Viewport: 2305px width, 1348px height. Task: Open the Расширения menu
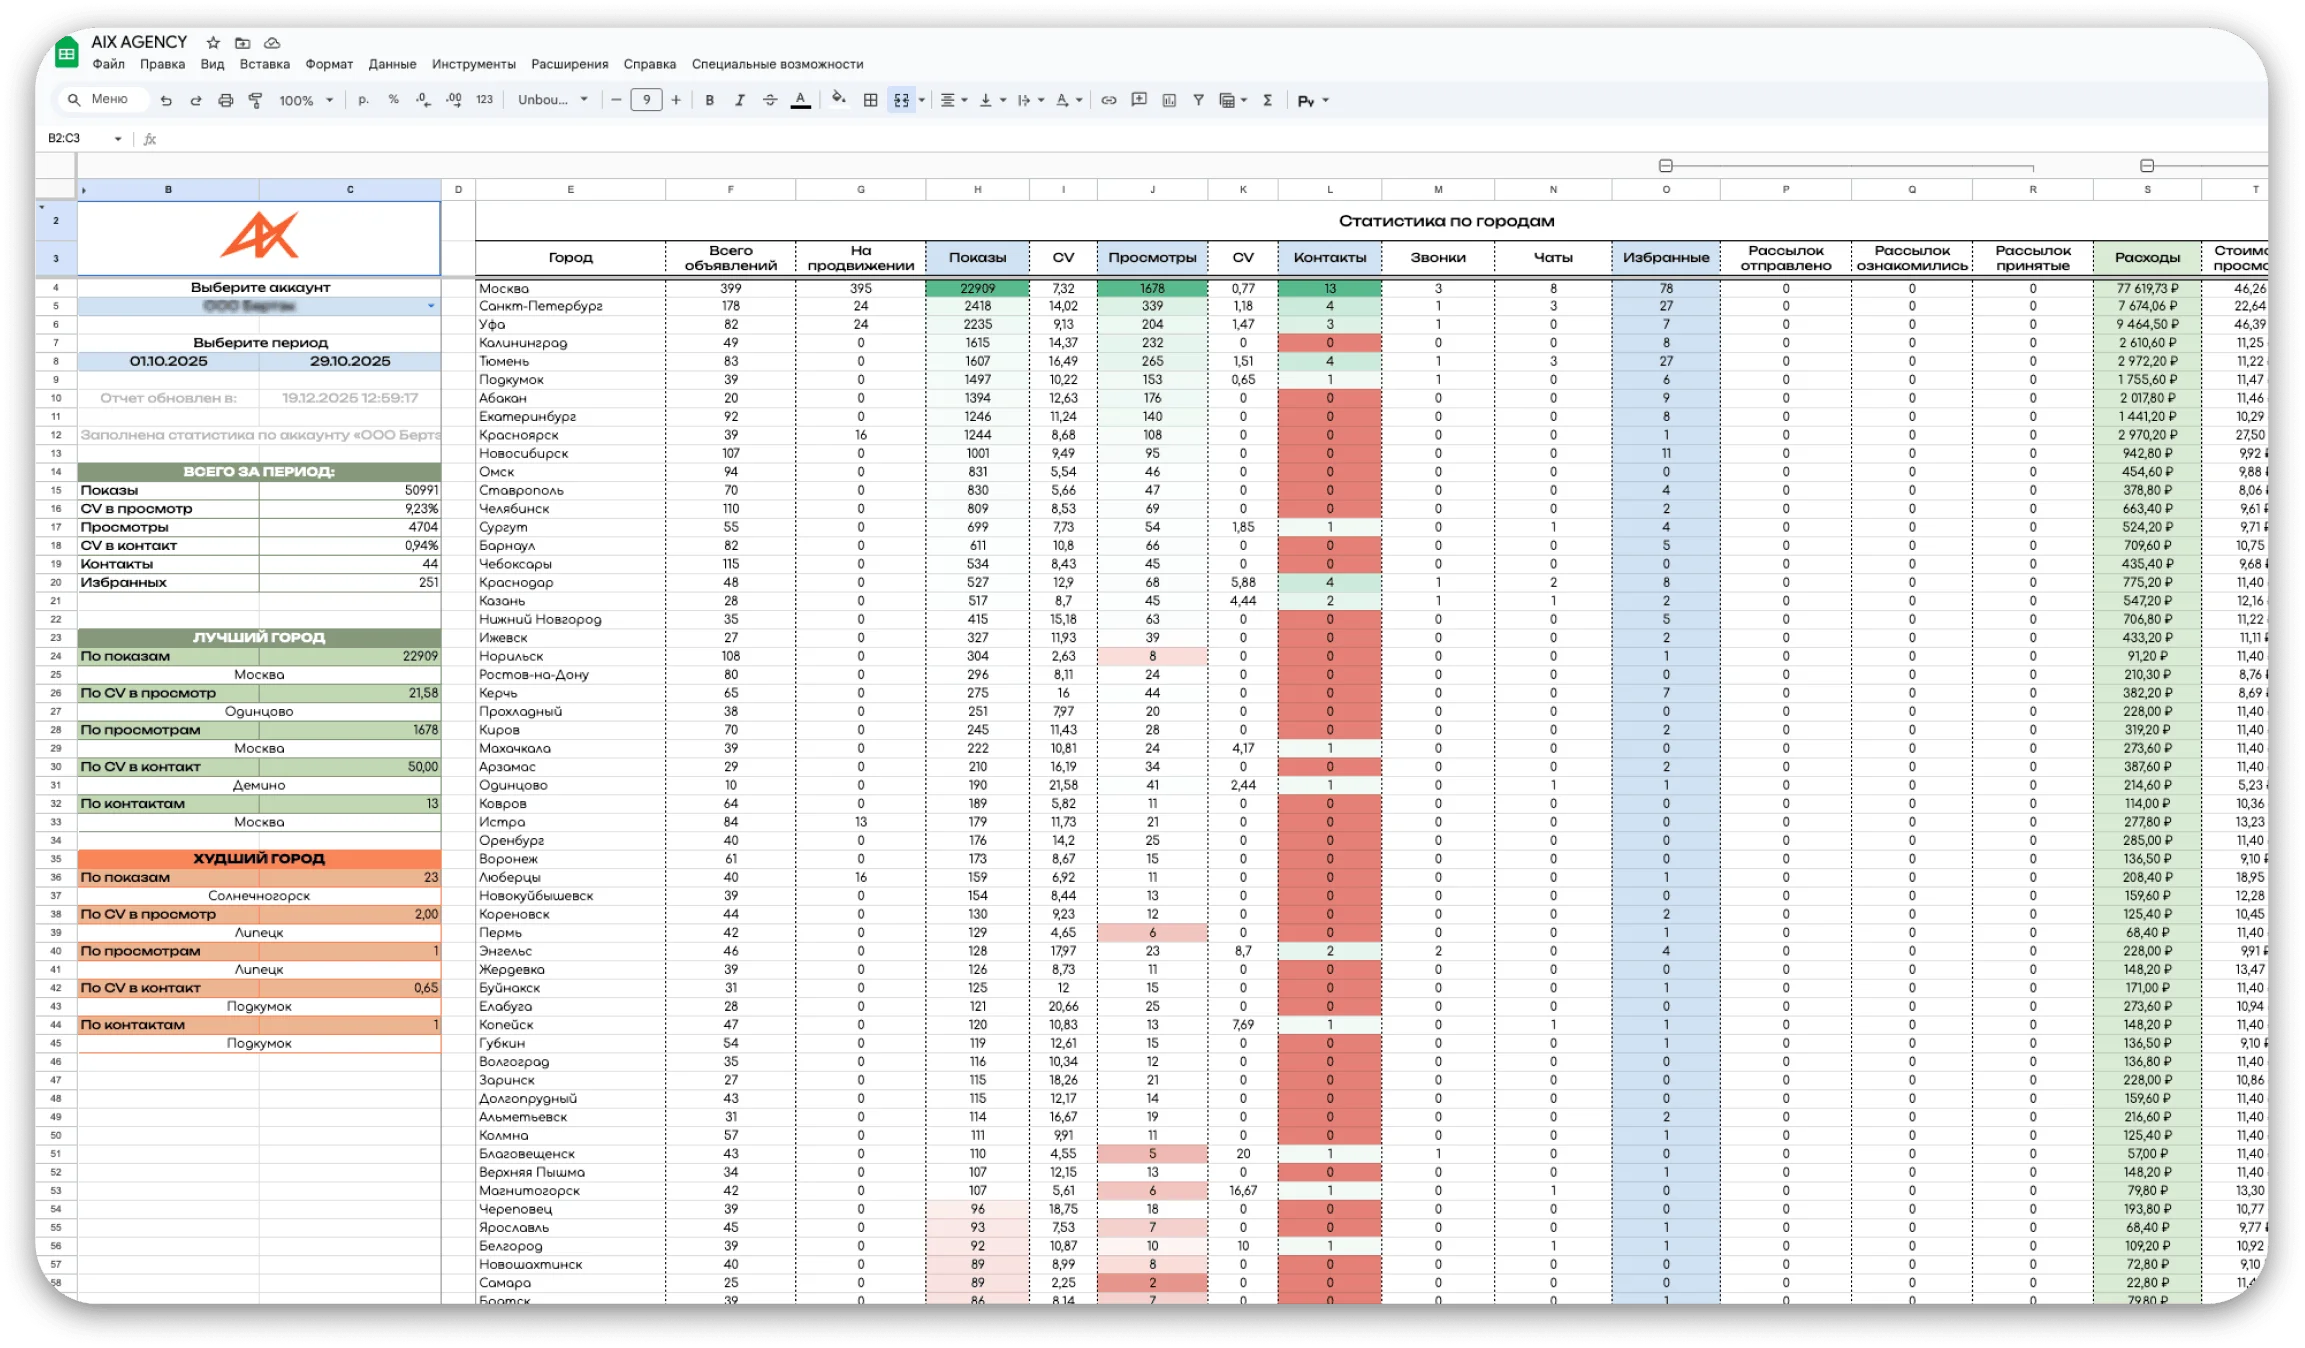coord(569,64)
